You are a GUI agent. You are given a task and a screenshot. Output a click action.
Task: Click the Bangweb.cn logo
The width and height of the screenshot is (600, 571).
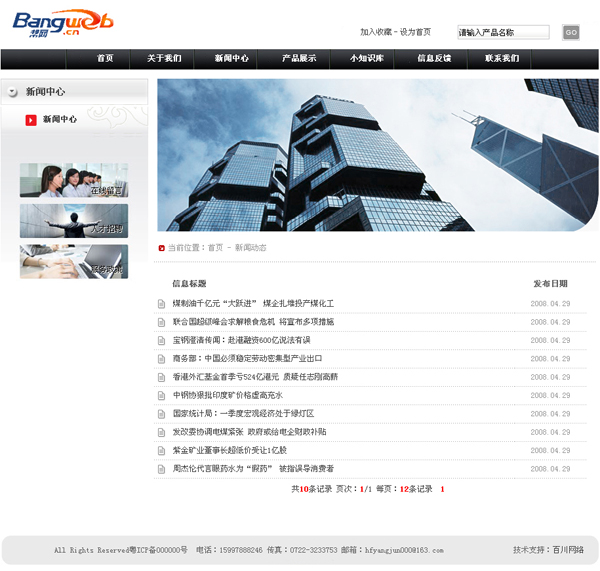point(64,23)
